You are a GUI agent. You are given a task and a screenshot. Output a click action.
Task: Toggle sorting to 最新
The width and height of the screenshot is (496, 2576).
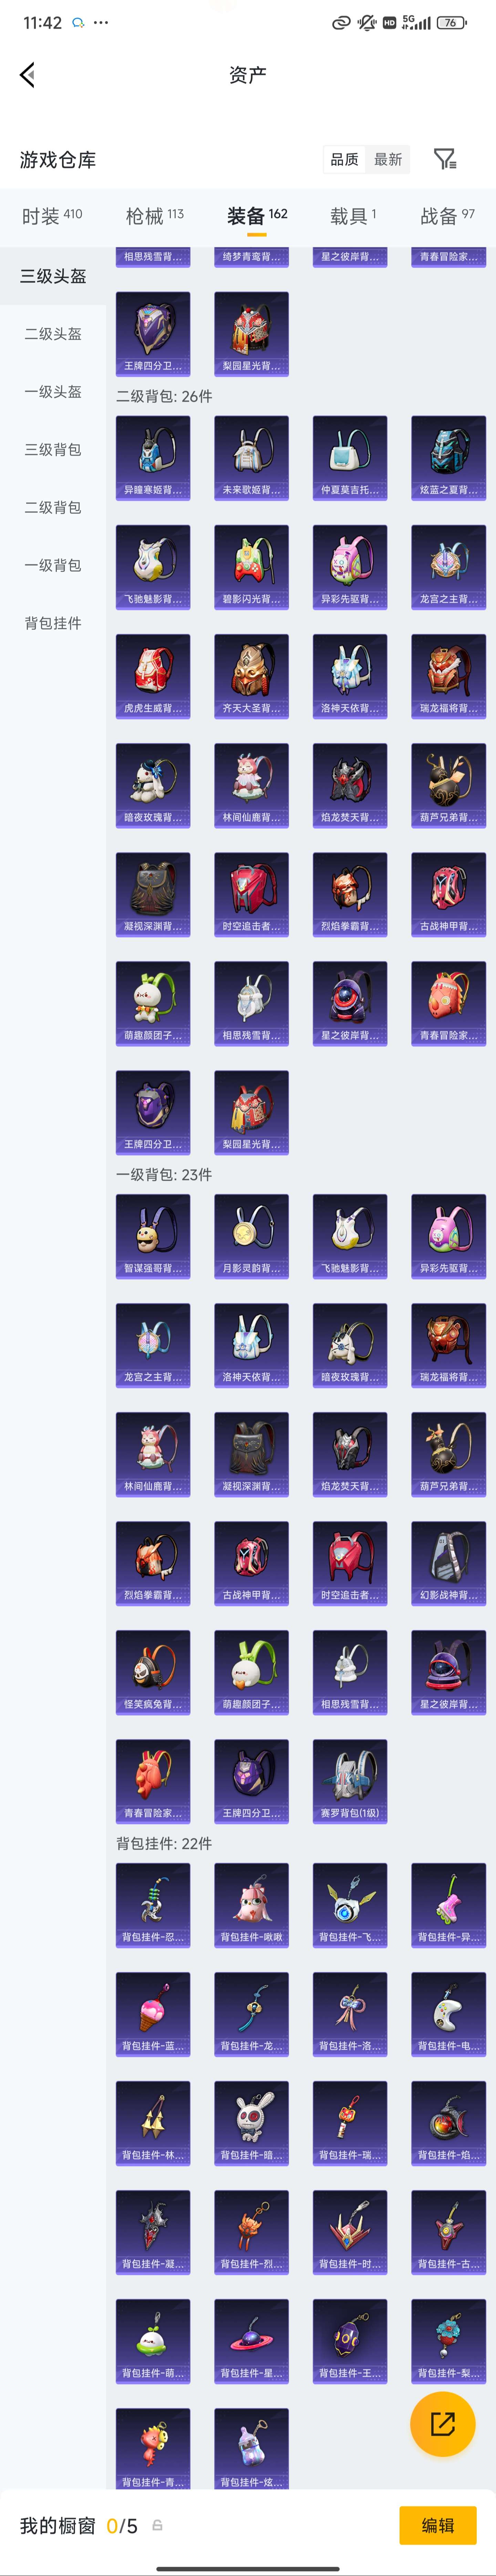(388, 159)
